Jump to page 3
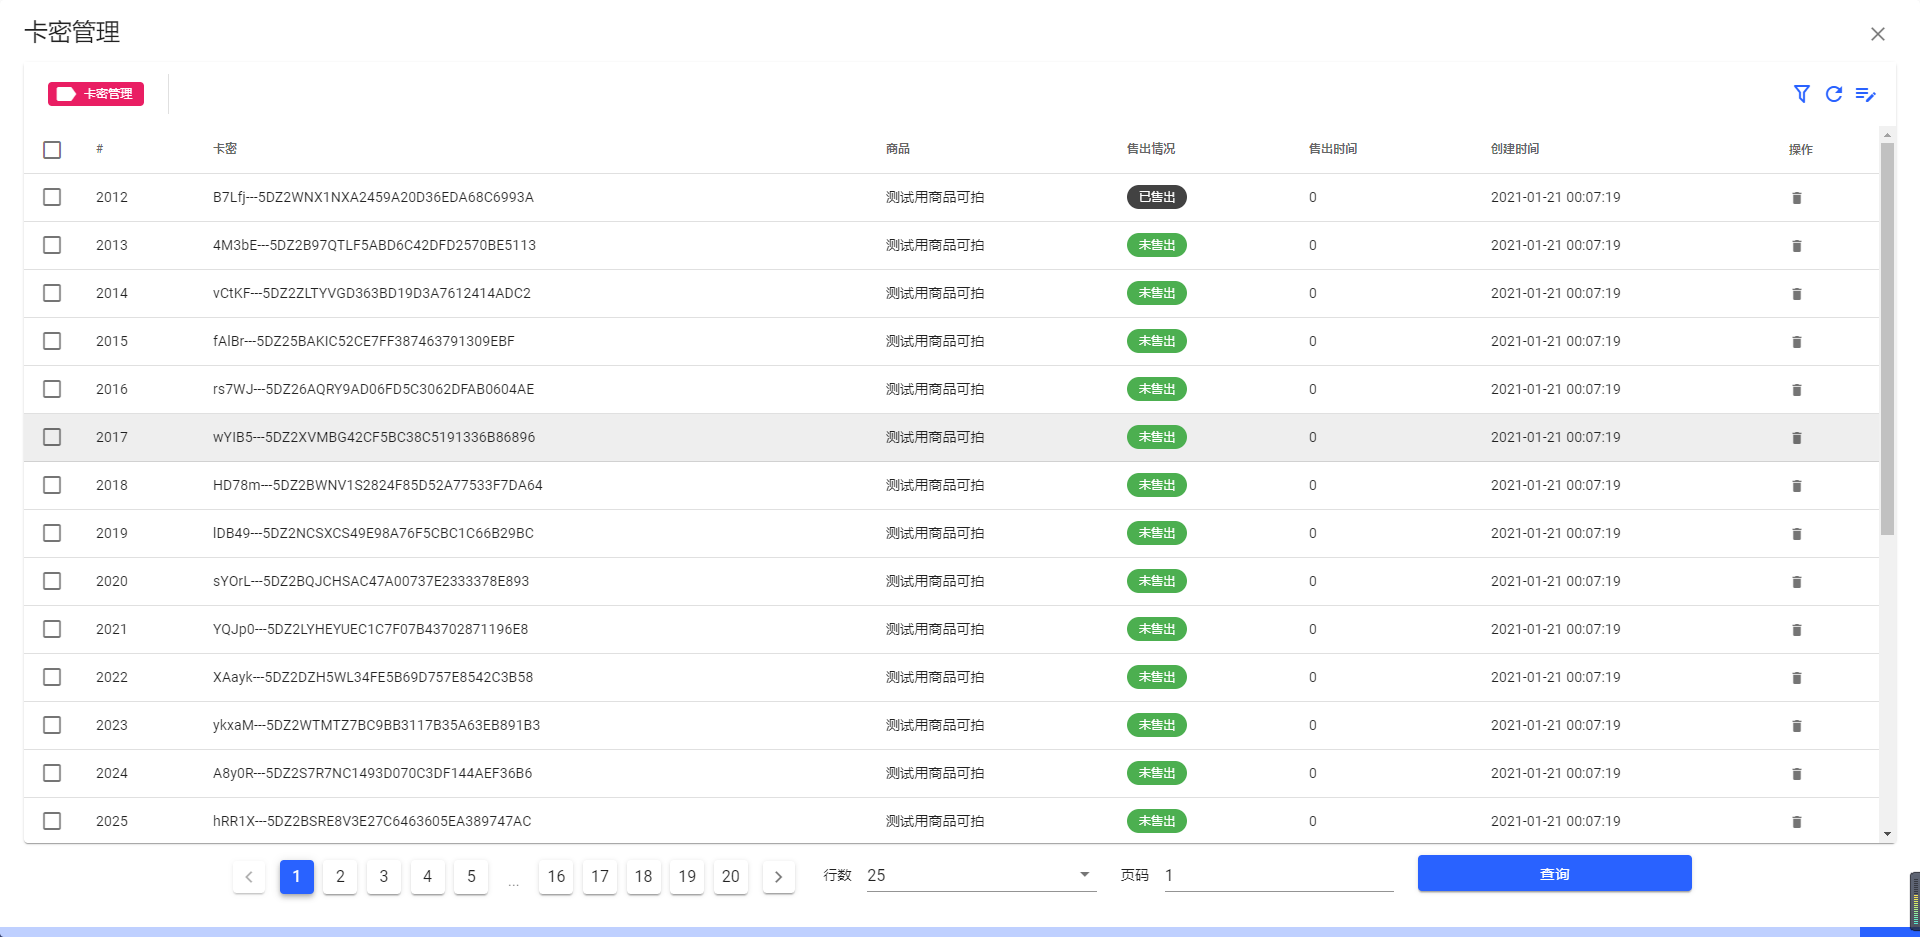 (x=384, y=877)
